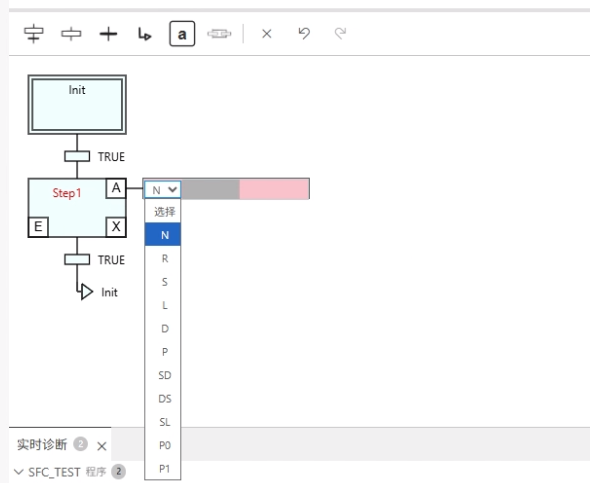Choose qualifier SL in dropdown list
This screenshot has height=483, width=590.
(163, 421)
